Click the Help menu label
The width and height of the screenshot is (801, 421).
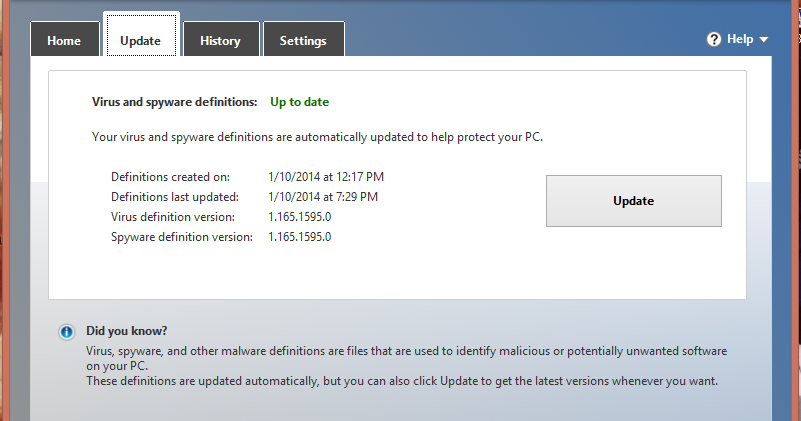[740, 40]
